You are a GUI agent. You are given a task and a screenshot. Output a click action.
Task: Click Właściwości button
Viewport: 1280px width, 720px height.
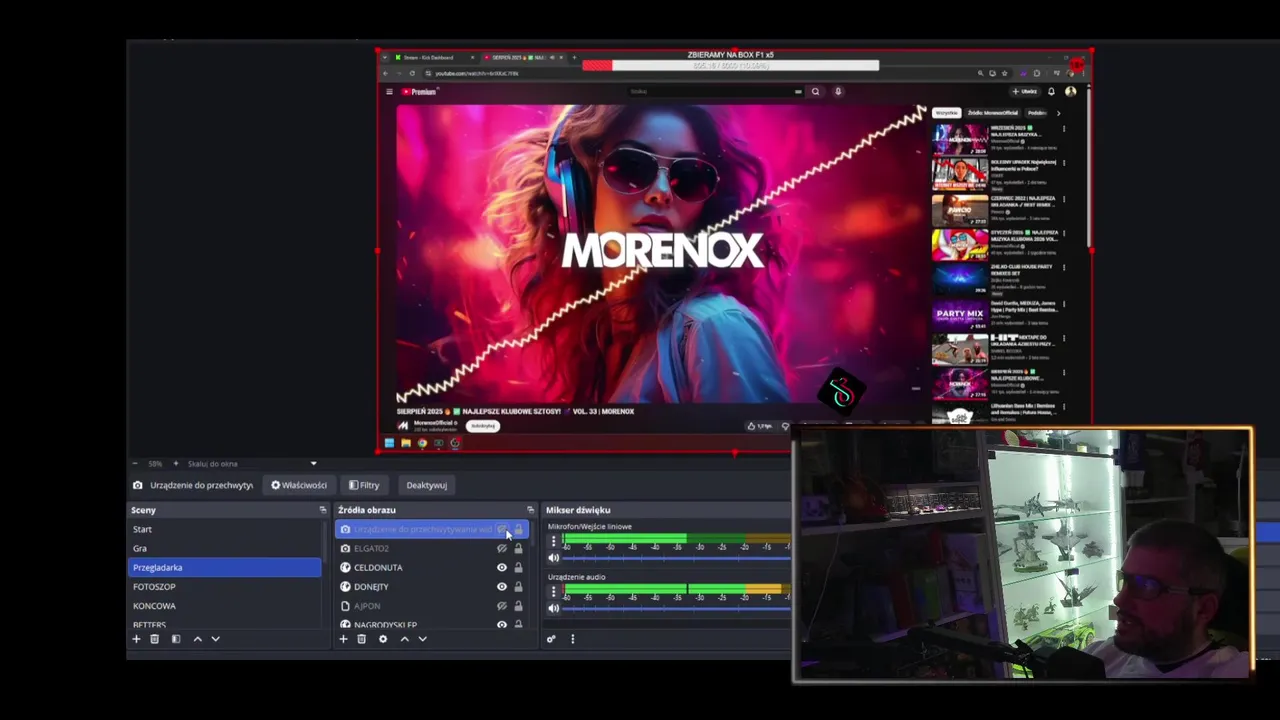(299, 485)
